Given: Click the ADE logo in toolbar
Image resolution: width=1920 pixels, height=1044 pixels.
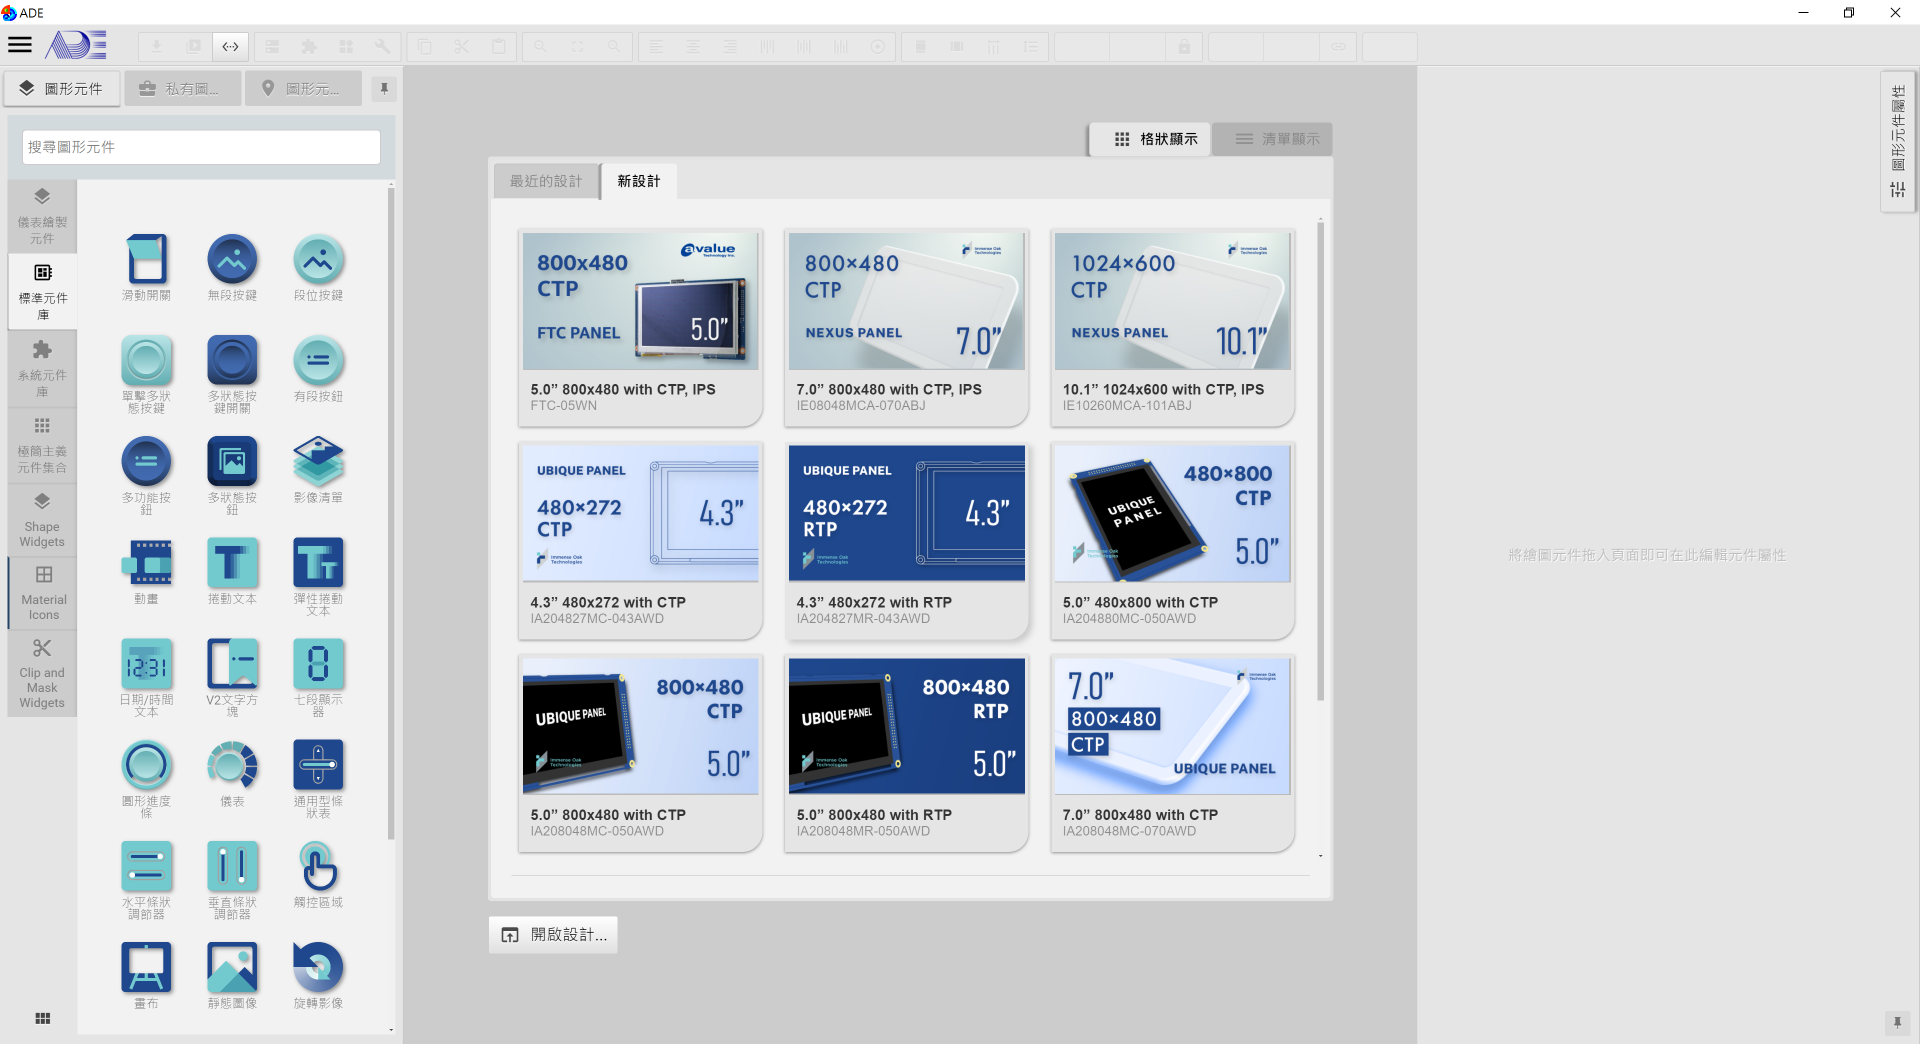Looking at the screenshot, I should tap(77, 45).
